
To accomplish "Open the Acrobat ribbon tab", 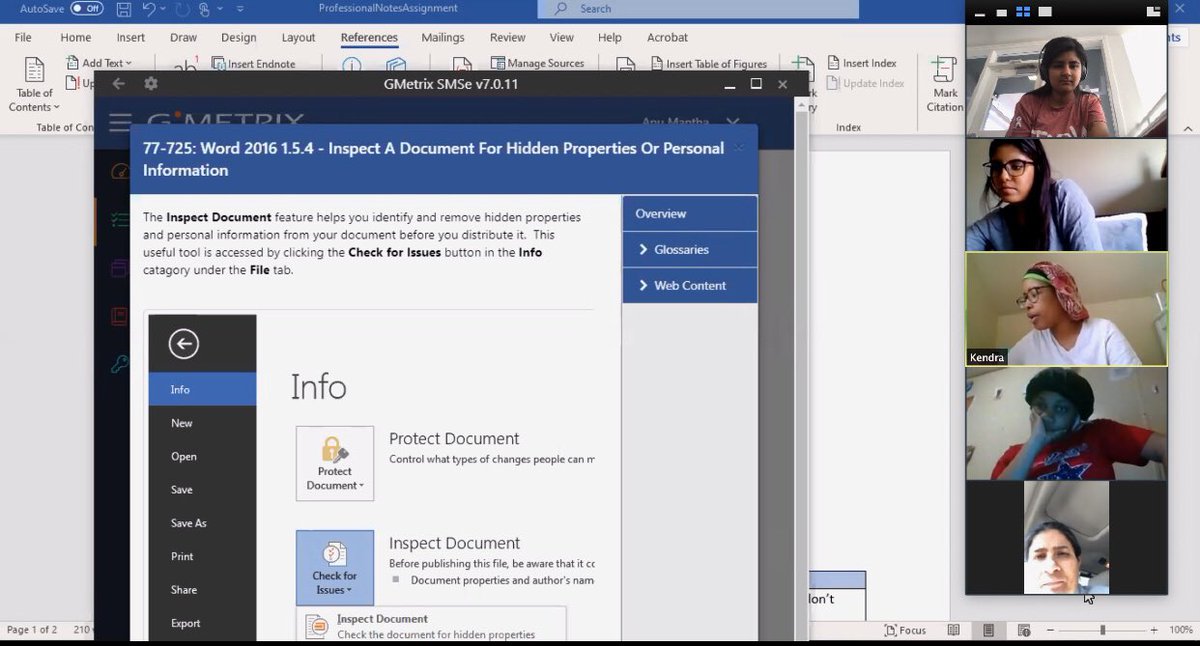I will click(668, 38).
